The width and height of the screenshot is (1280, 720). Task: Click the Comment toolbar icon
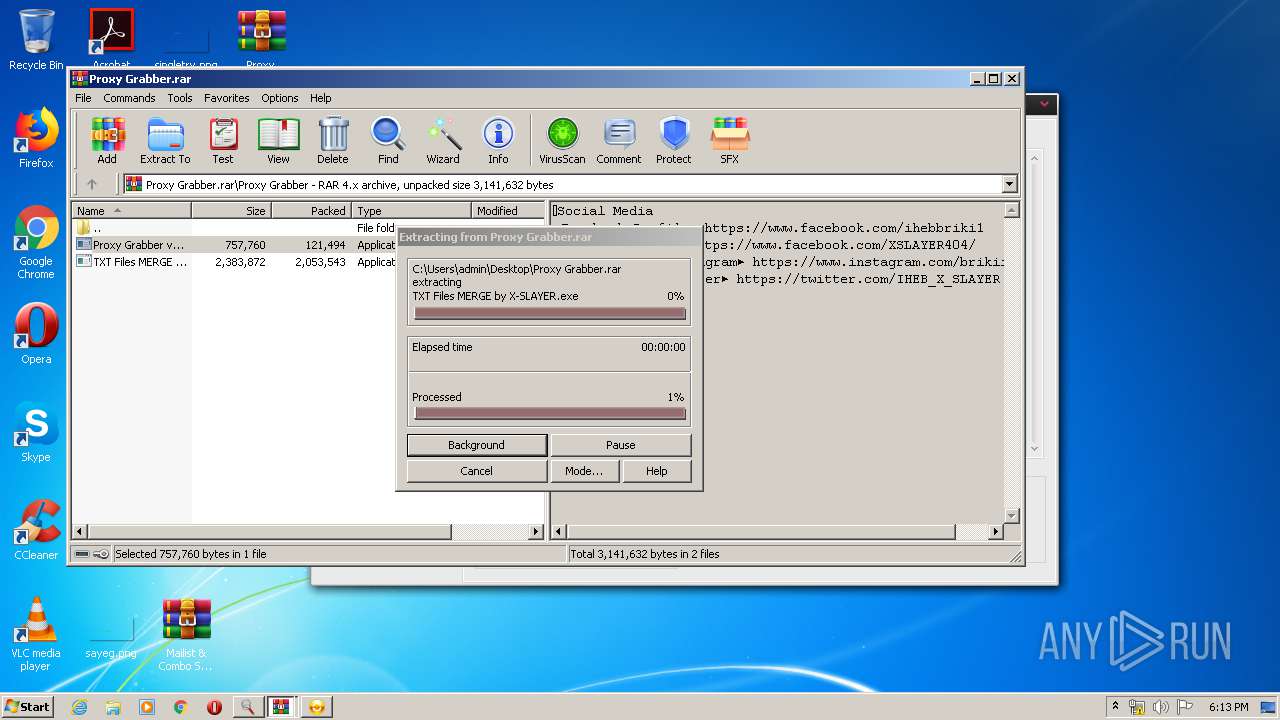point(619,141)
